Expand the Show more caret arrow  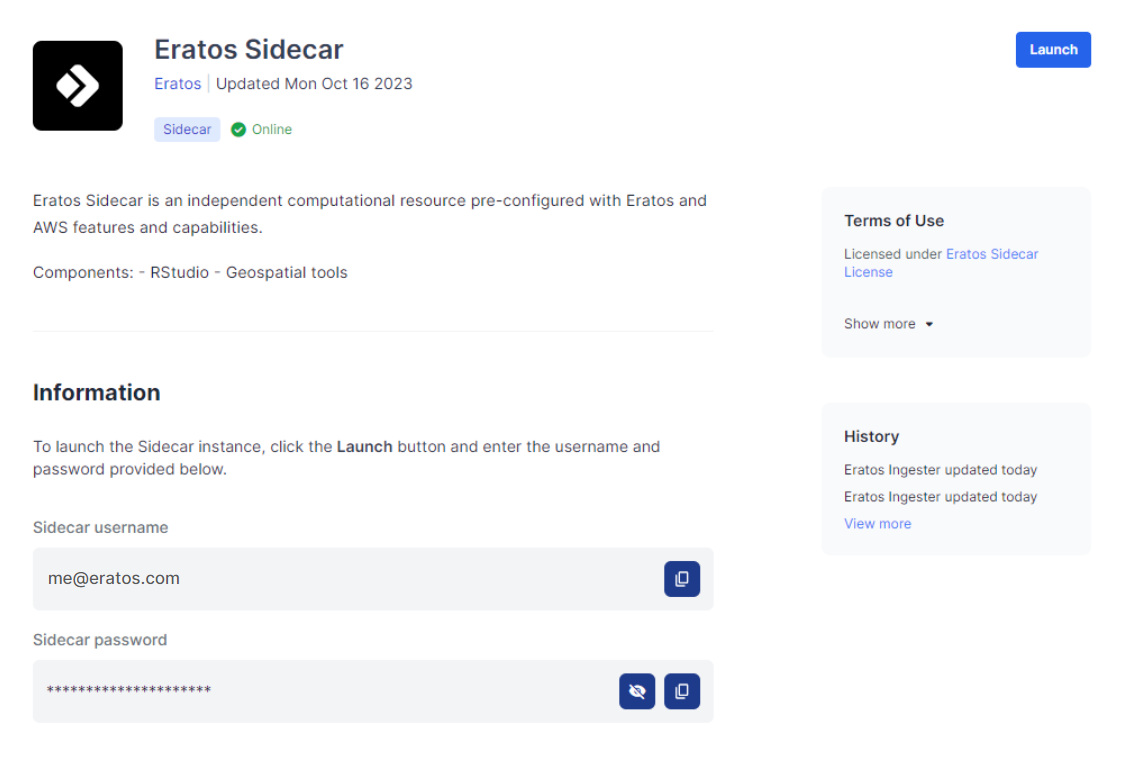click(929, 324)
